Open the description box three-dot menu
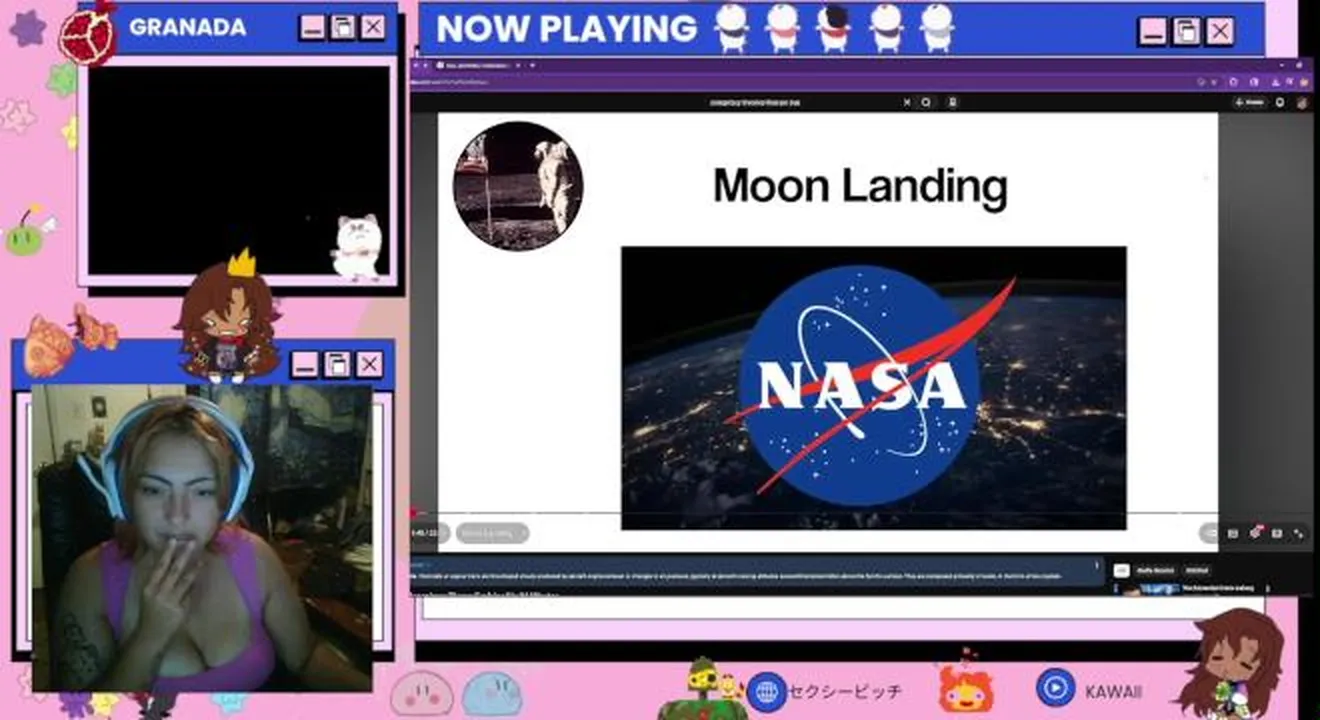 tap(1097, 566)
